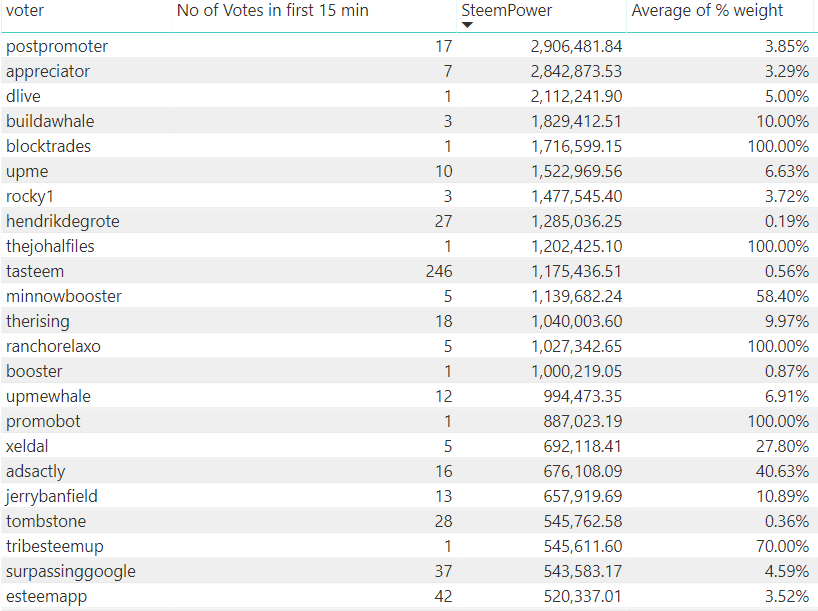818x611 pixels.
Task: Select the appreciator voter cell
Action: pyautogui.click(x=48, y=71)
